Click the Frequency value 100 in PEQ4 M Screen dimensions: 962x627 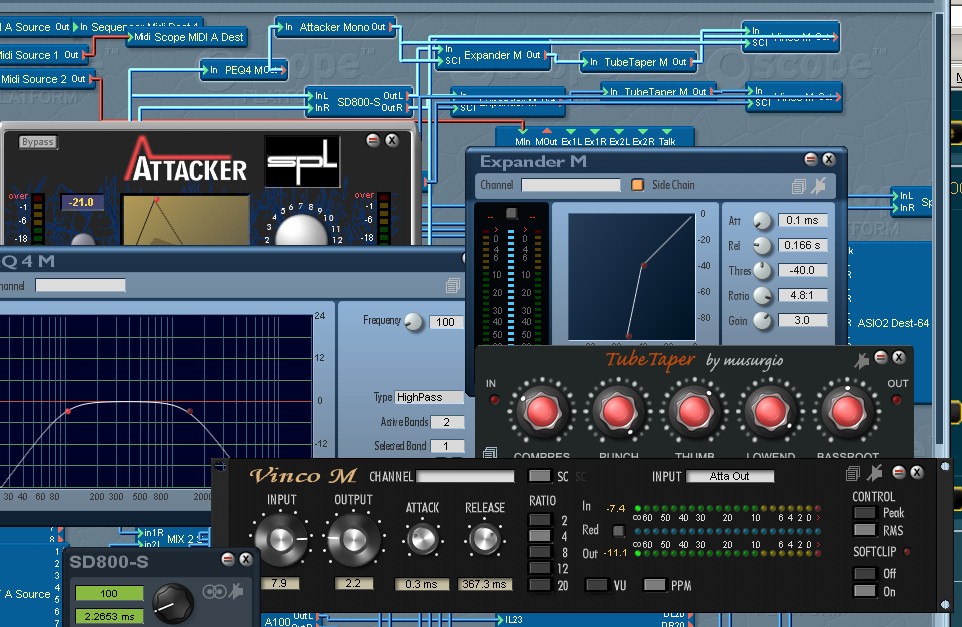tap(445, 322)
